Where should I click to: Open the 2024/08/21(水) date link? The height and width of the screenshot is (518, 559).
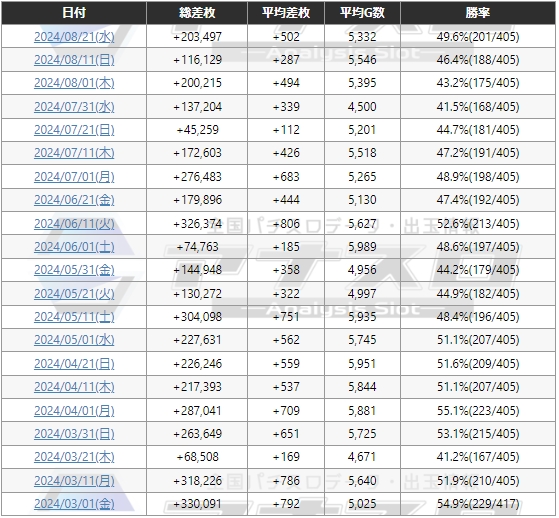(x=74, y=36)
